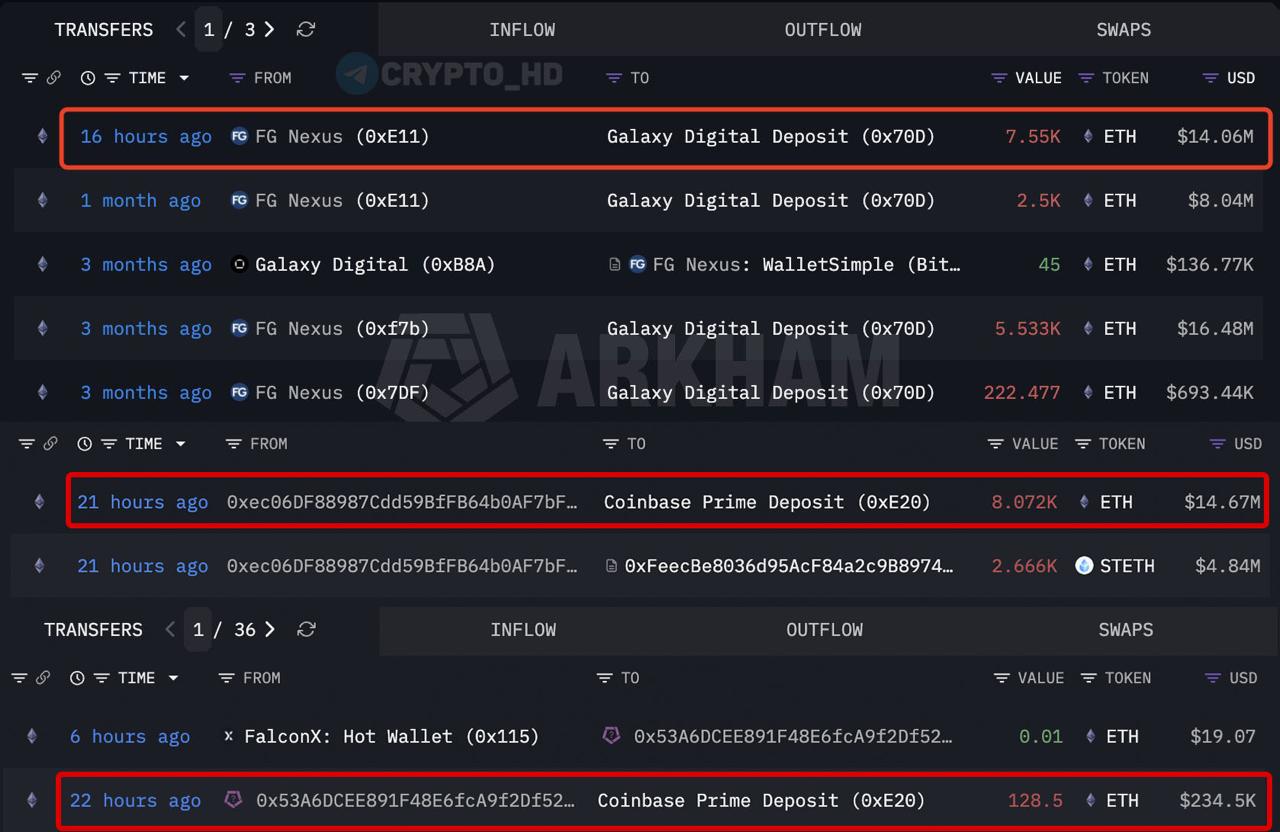This screenshot has width=1280, height=832.
Task: Open Coinbase Prime Deposit (0xE20) on the 8.072K row
Action: tap(767, 502)
